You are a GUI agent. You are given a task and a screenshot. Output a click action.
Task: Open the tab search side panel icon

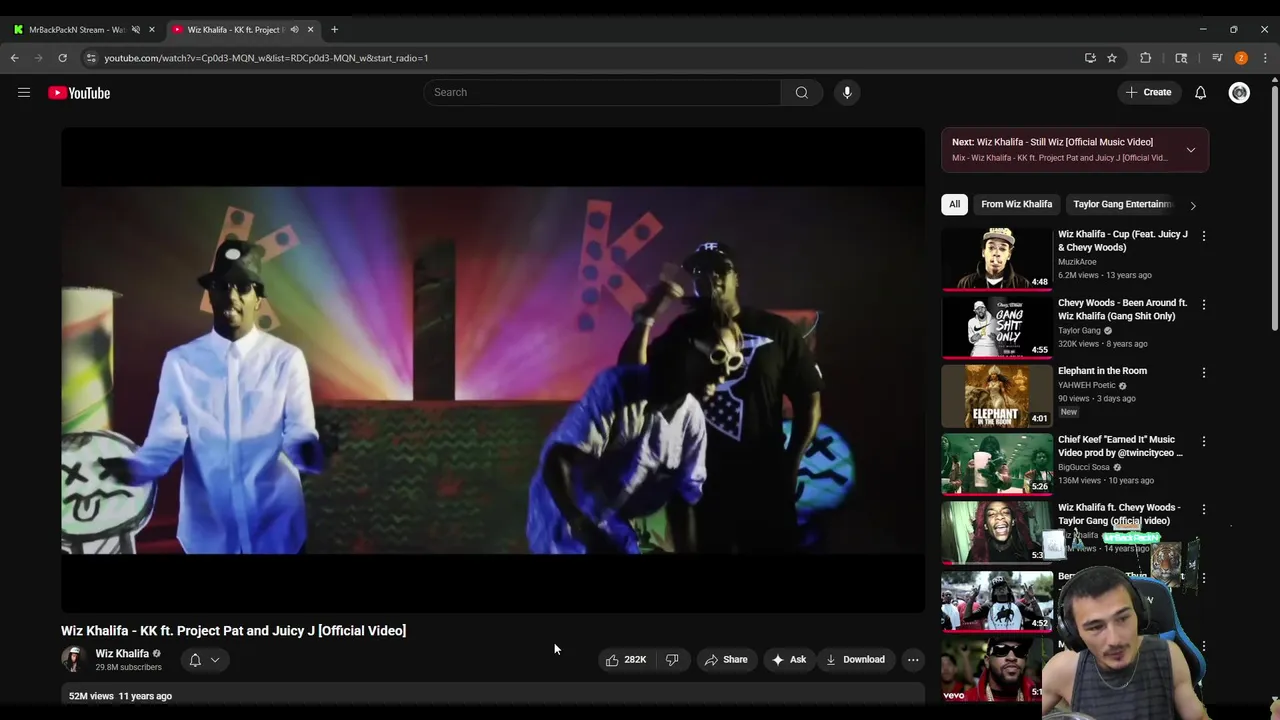1181,58
